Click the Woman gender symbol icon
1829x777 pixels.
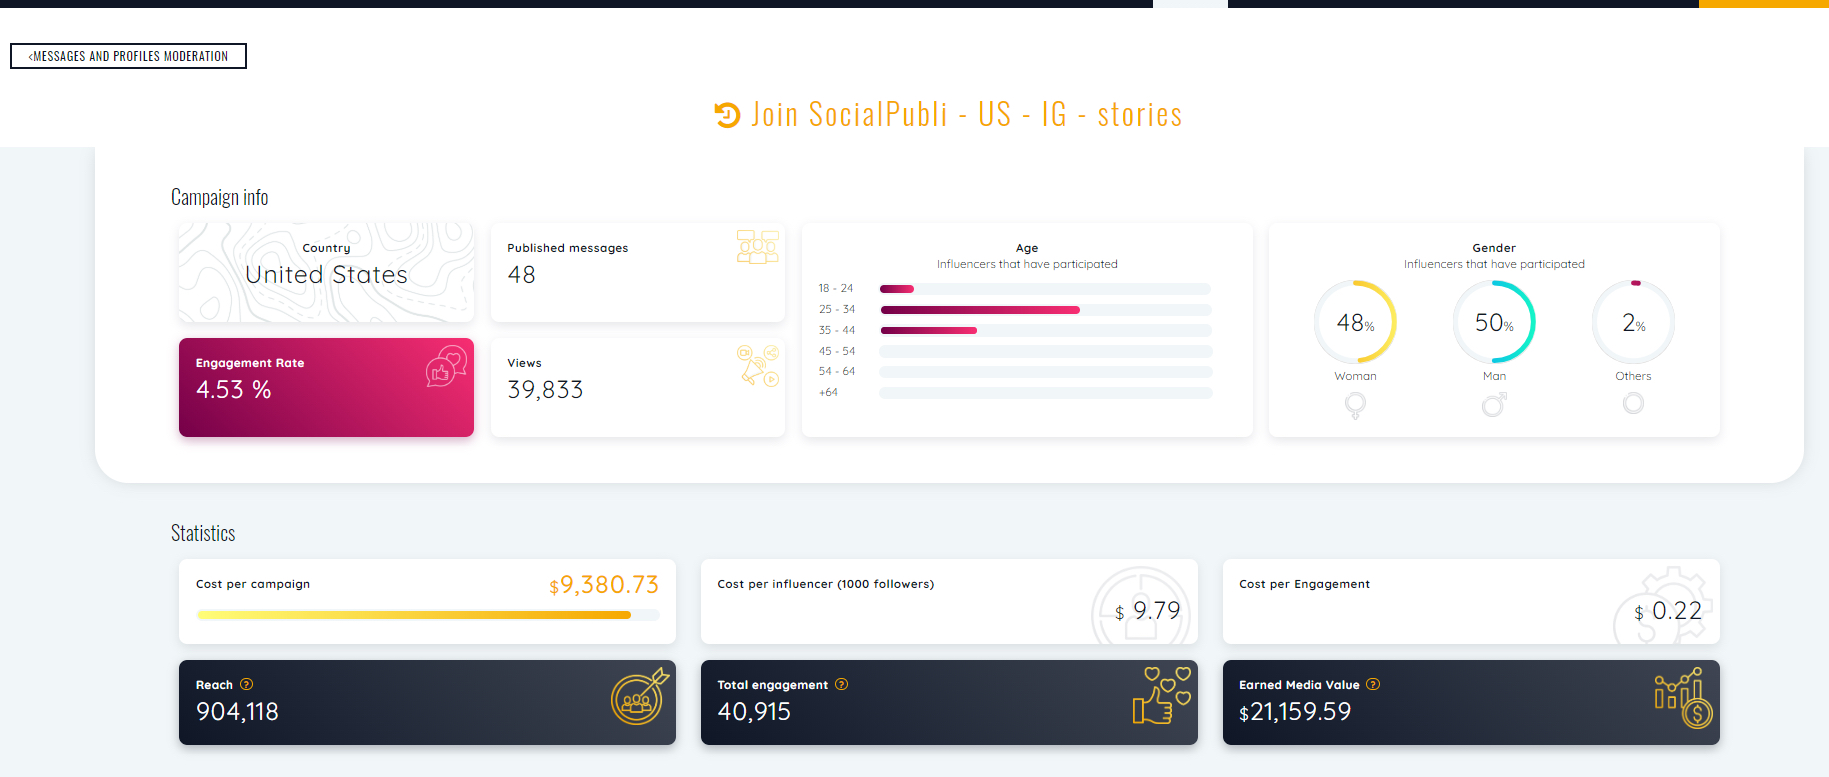coord(1355,405)
